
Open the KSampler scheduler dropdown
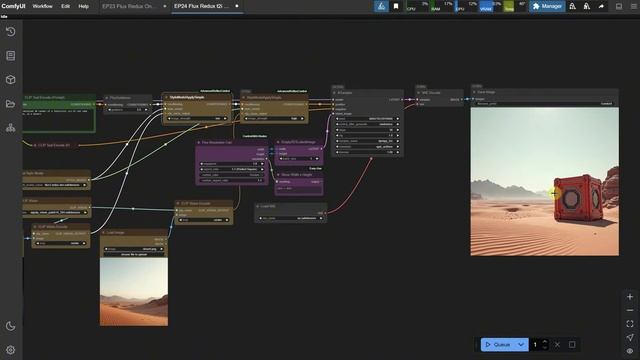367,147
